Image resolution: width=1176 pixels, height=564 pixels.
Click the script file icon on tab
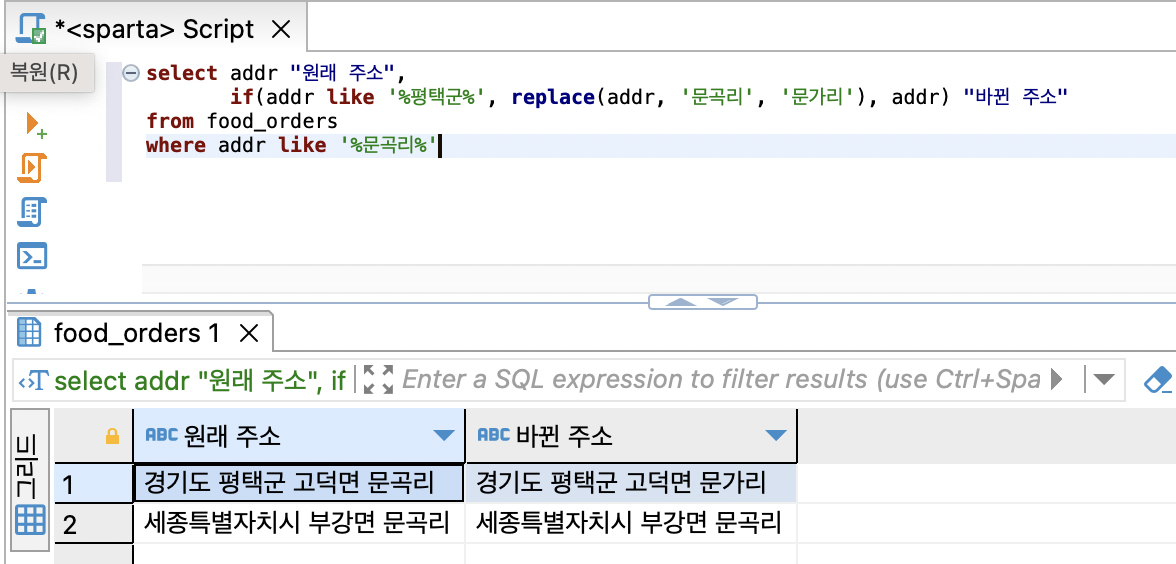pyautogui.click(x=32, y=30)
